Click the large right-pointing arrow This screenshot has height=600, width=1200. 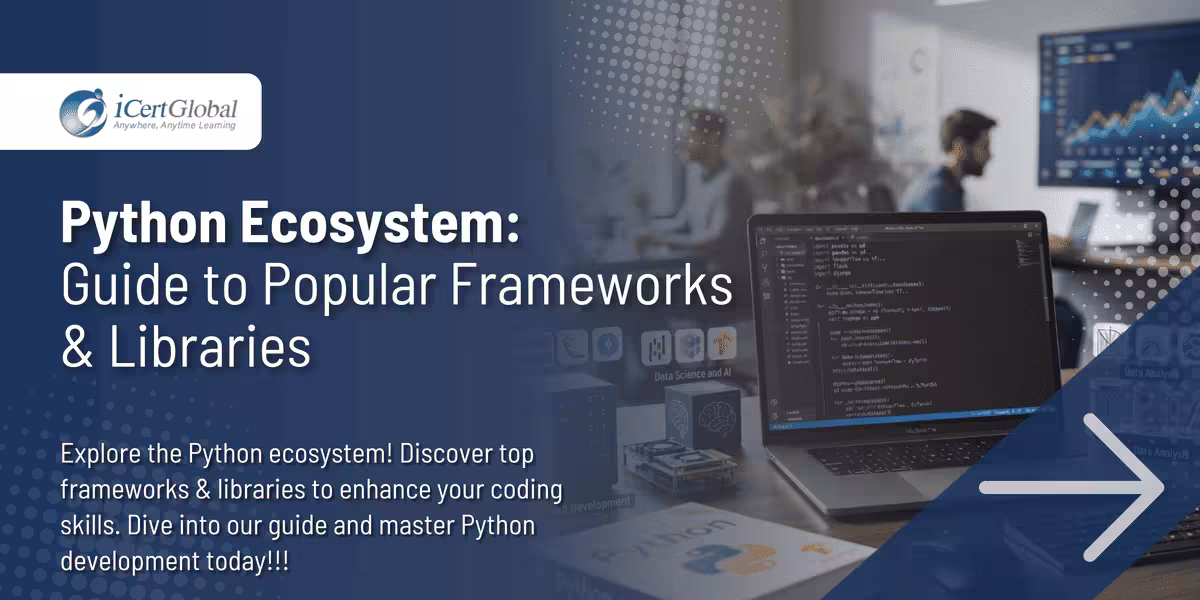coord(1071,487)
